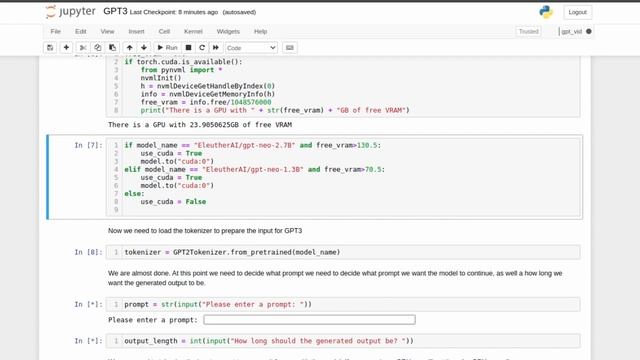Click the Jupyter logo
The image size is (640, 360).
71,12
